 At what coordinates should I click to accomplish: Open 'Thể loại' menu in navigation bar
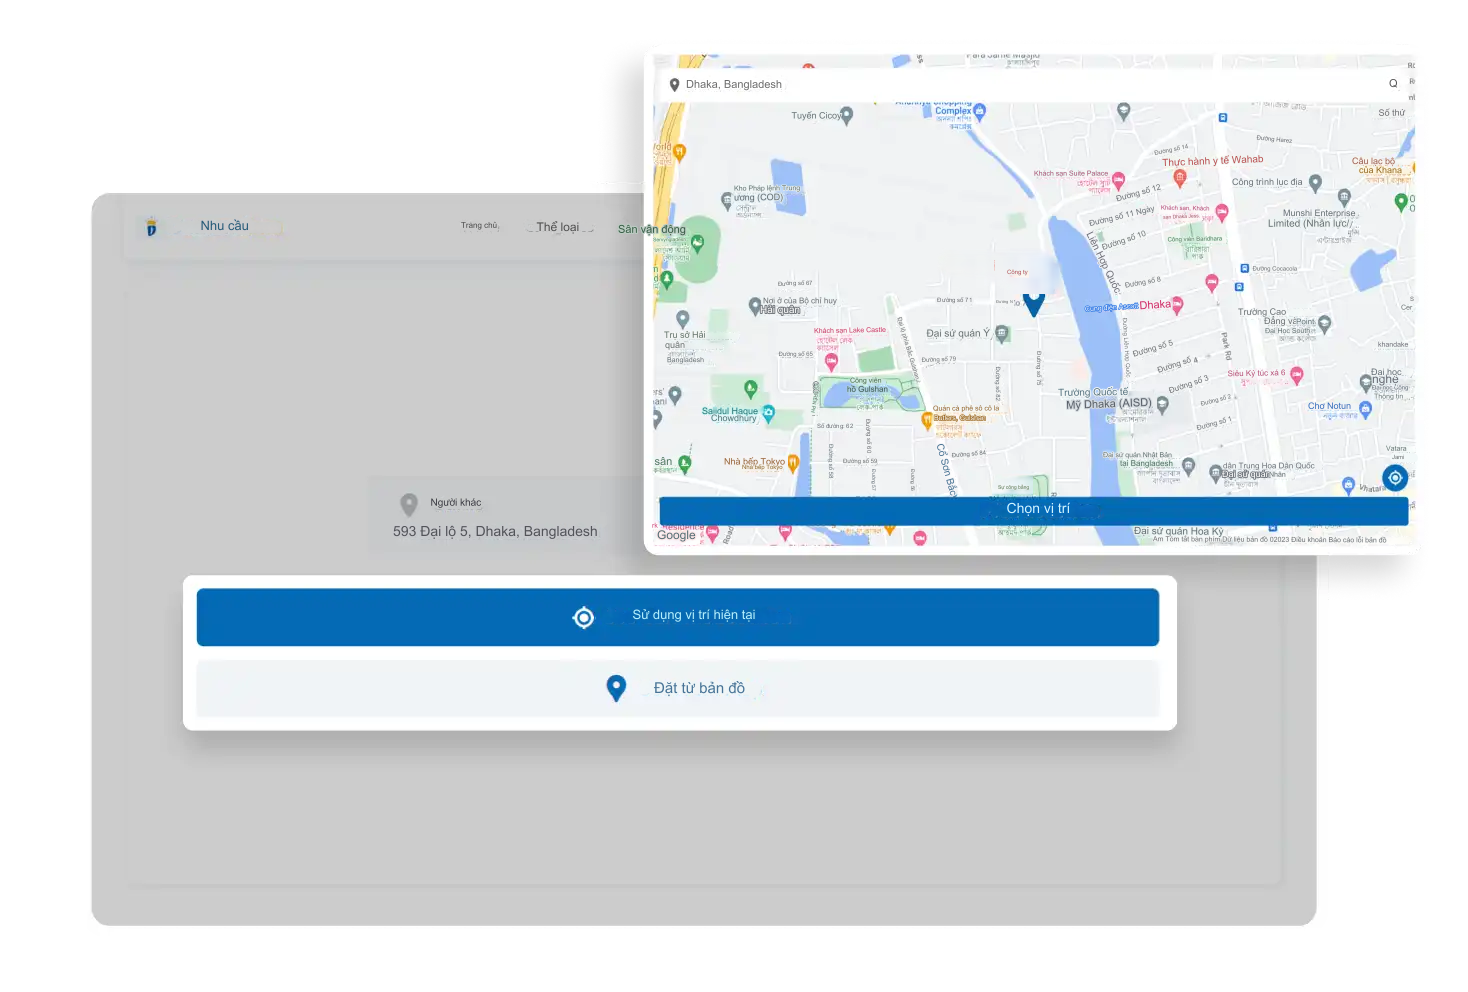[x=557, y=227]
